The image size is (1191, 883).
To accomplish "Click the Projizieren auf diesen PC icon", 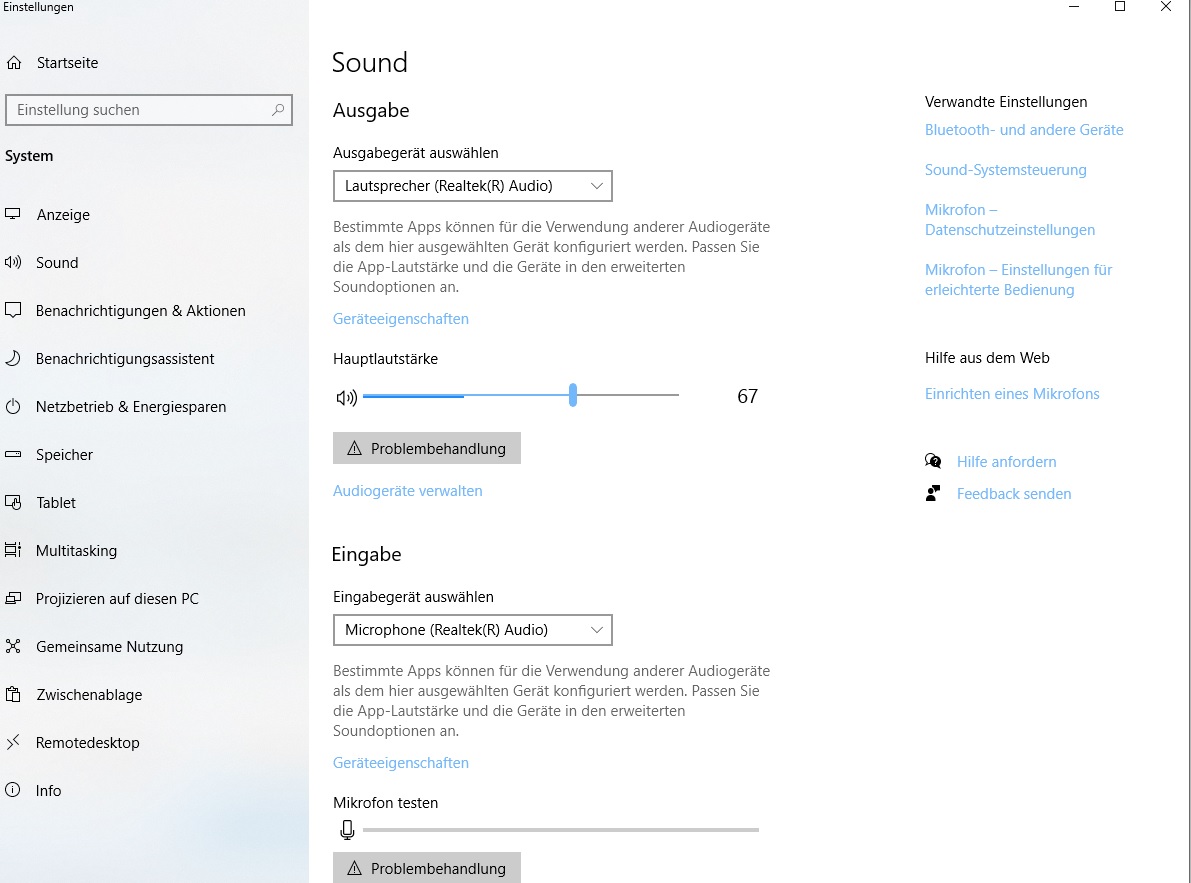I will [x=13, y=598].
